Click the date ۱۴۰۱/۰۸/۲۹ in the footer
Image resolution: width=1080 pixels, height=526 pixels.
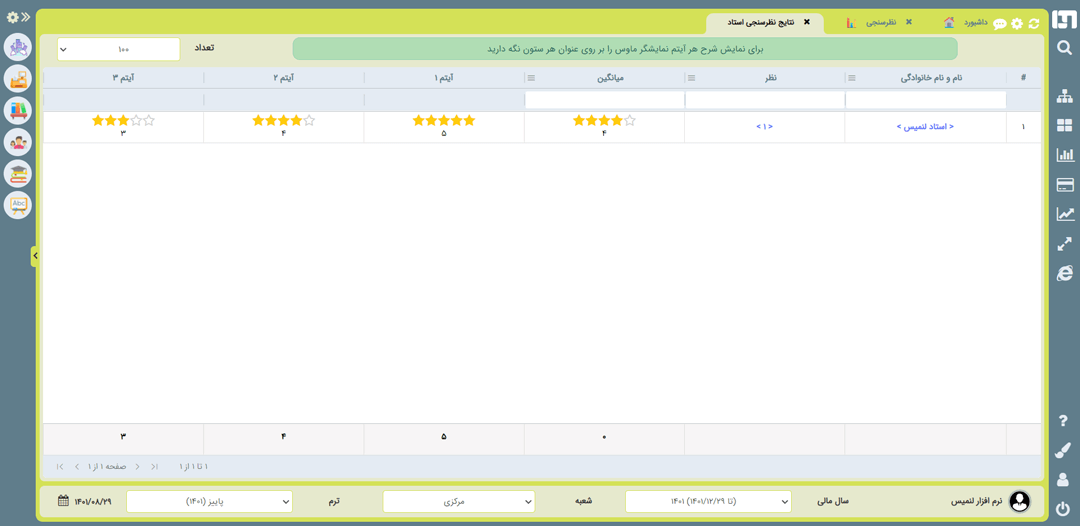point(93,501)
